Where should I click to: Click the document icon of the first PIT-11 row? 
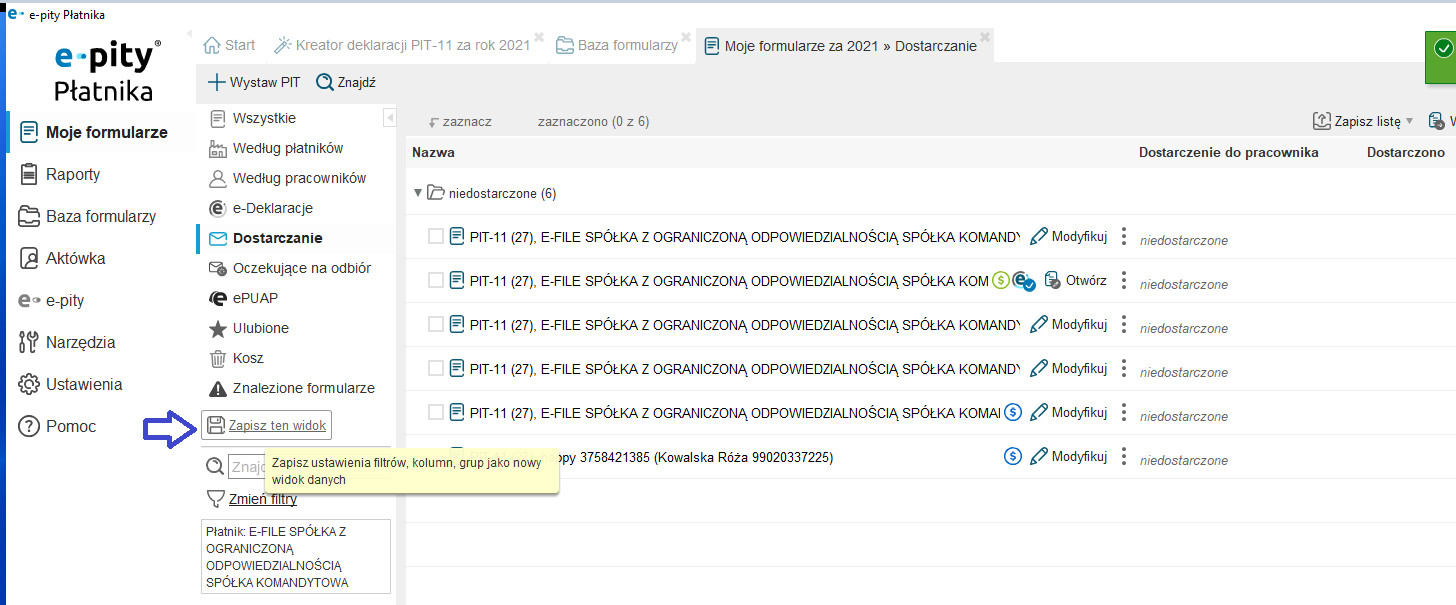(x=457, y=236)
